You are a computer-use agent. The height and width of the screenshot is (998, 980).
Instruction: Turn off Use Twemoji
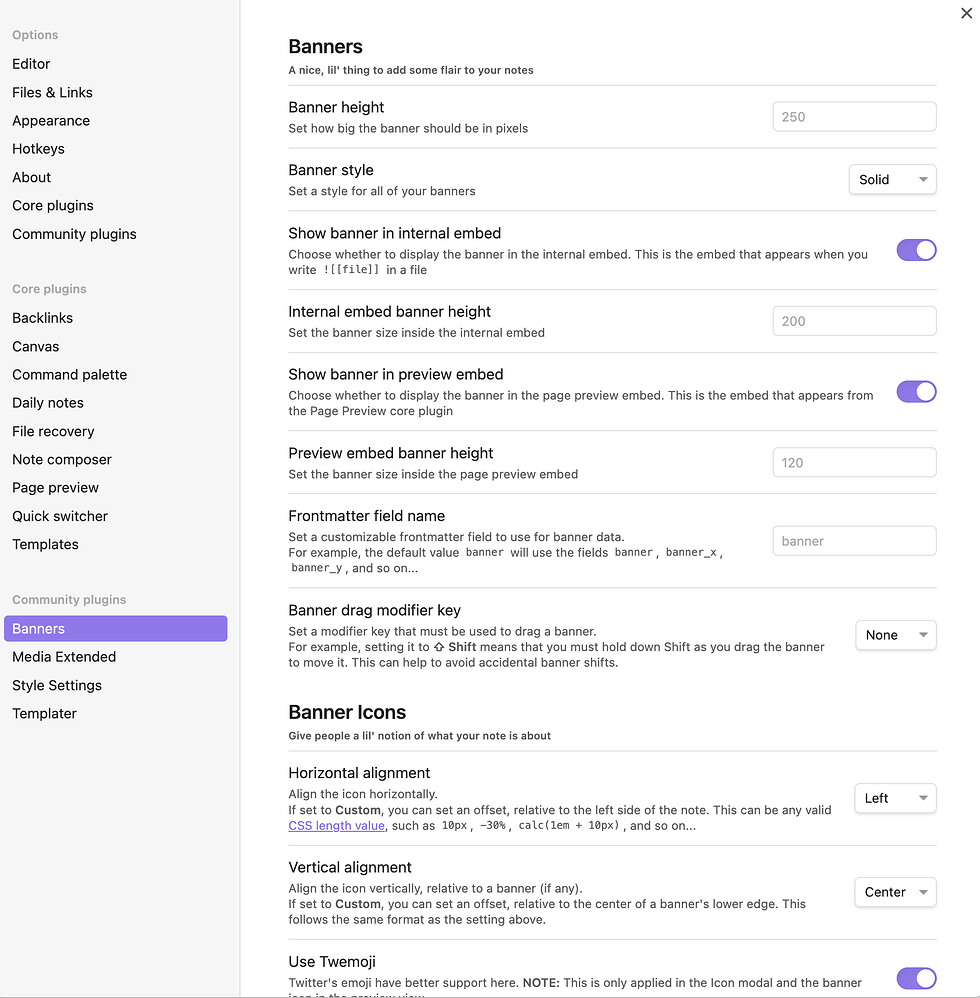click(916, 978)
